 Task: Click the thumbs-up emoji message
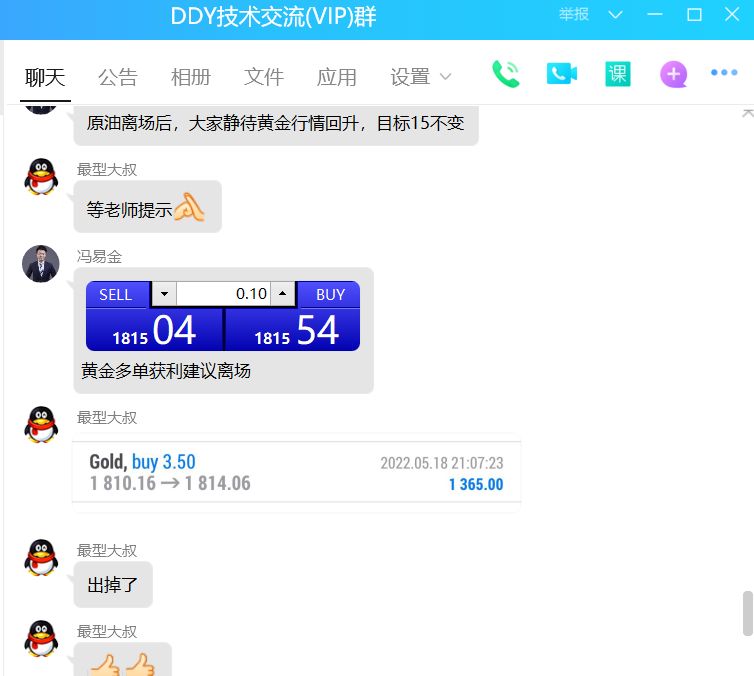(123, 661)
